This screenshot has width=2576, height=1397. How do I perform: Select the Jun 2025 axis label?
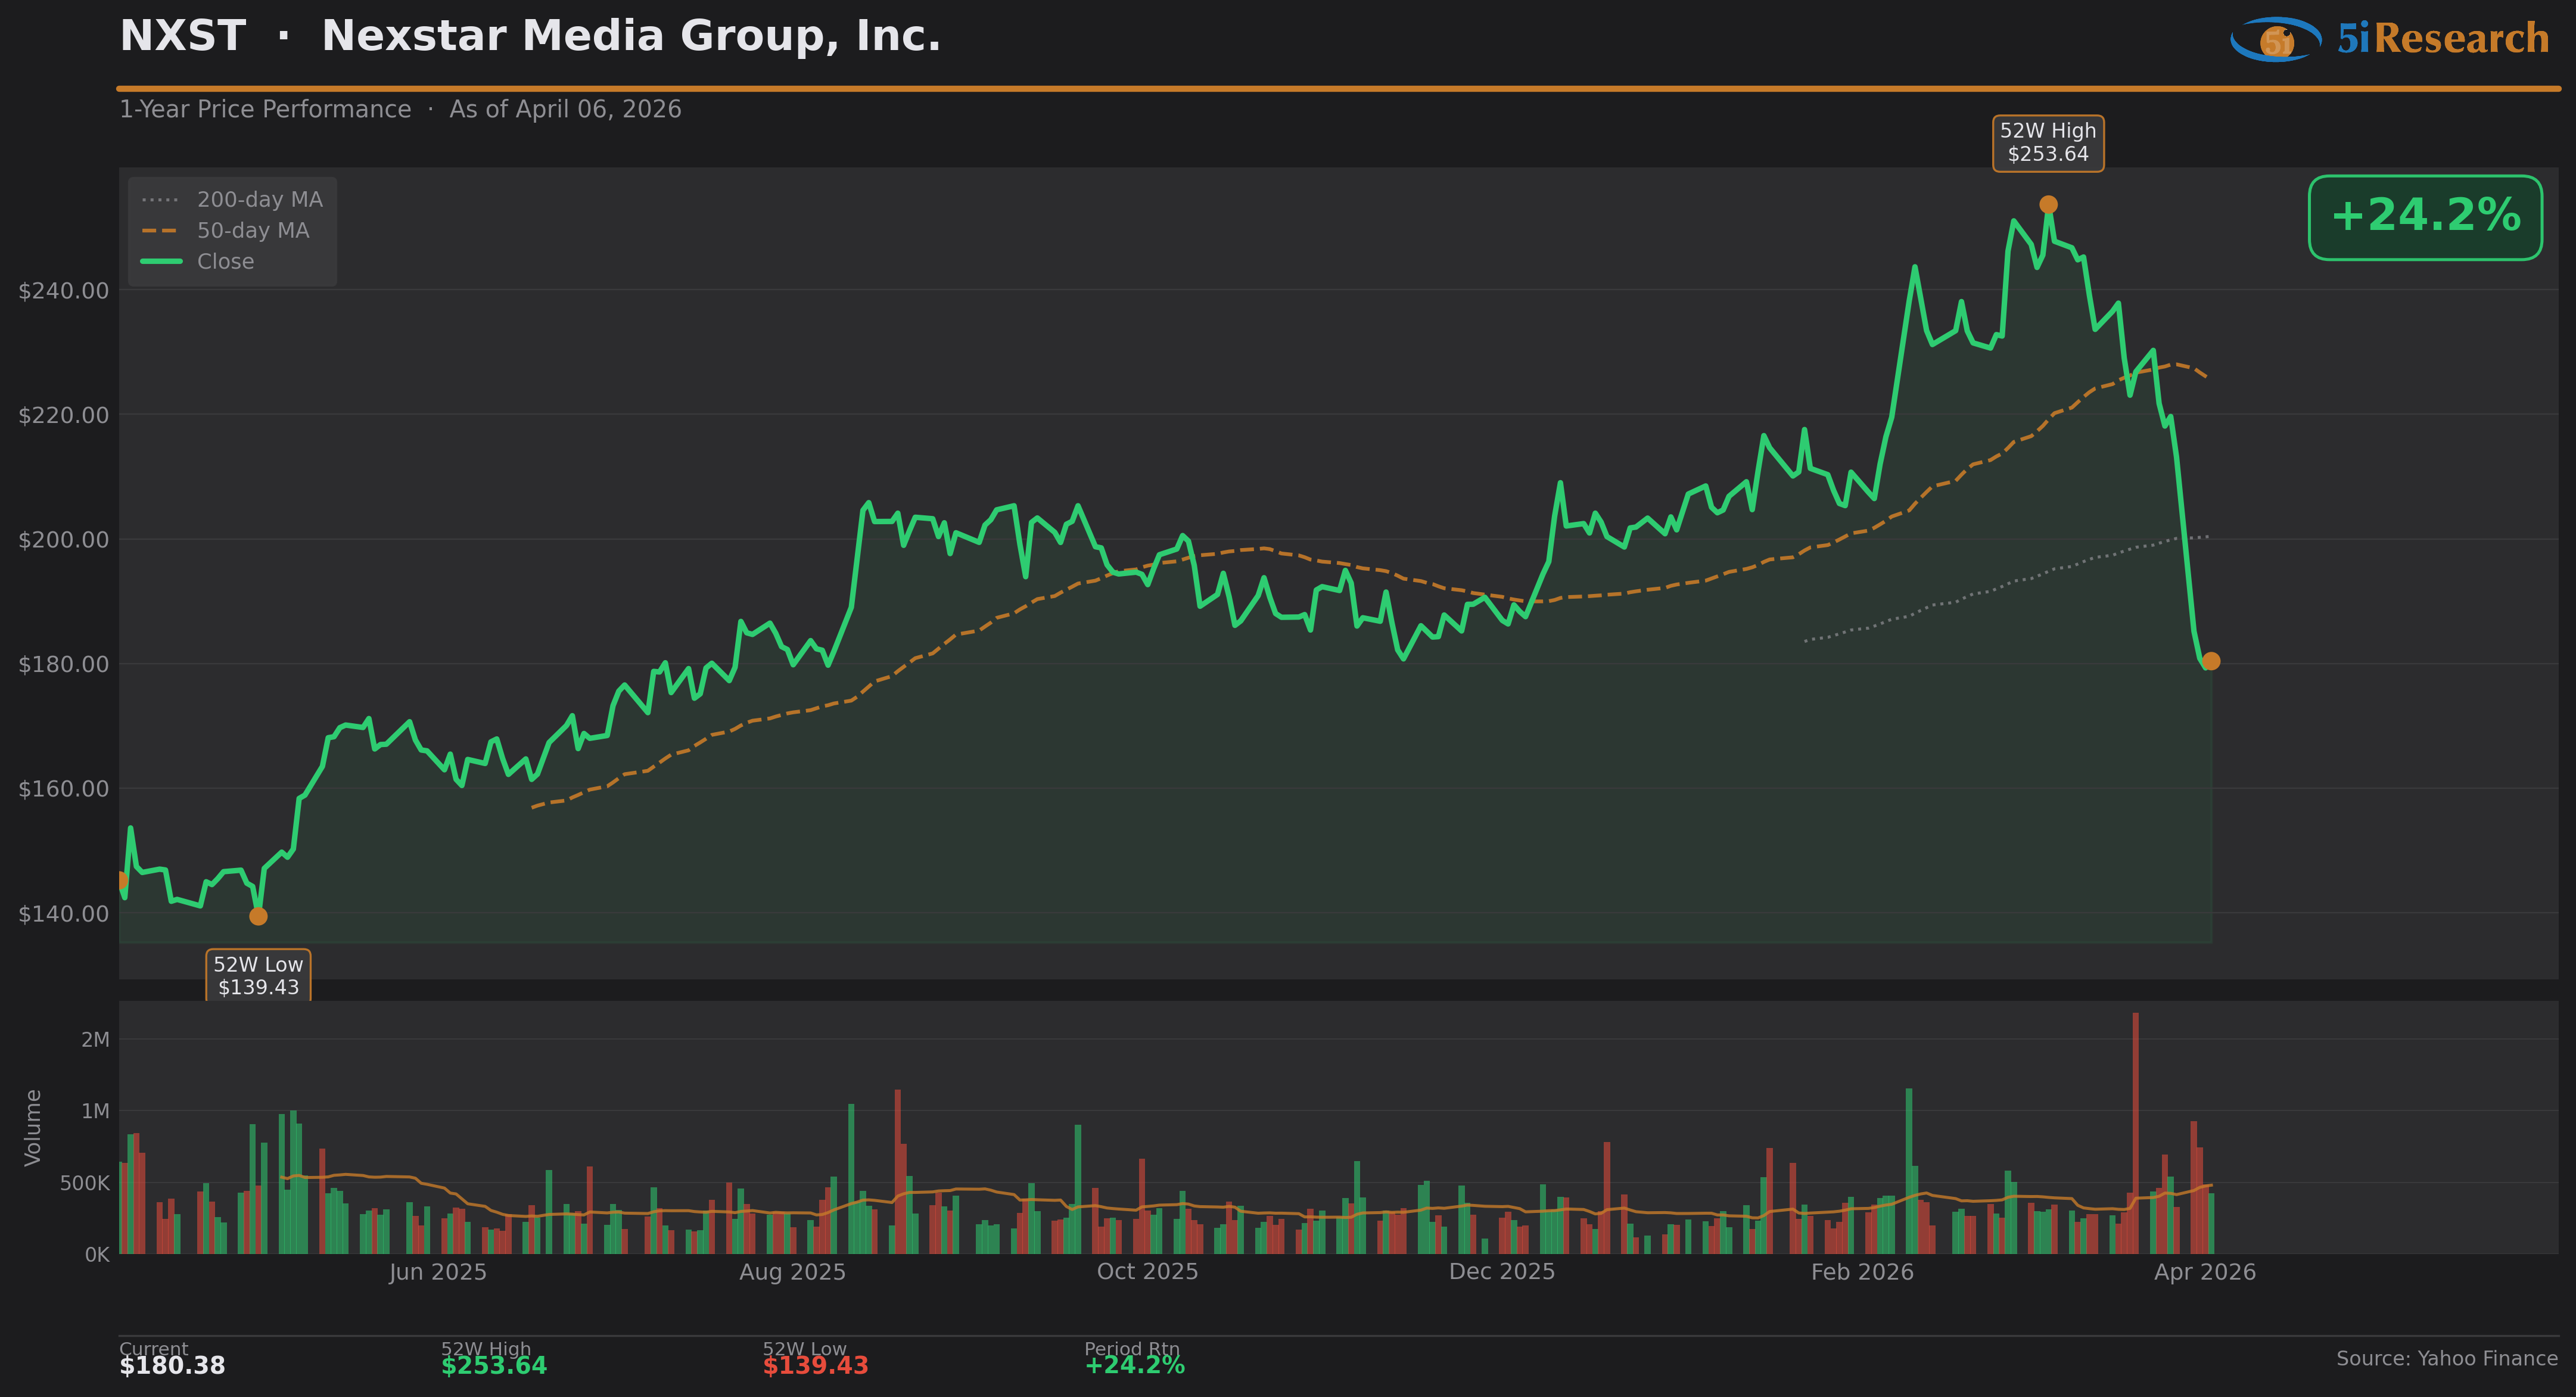(437, 1272)
